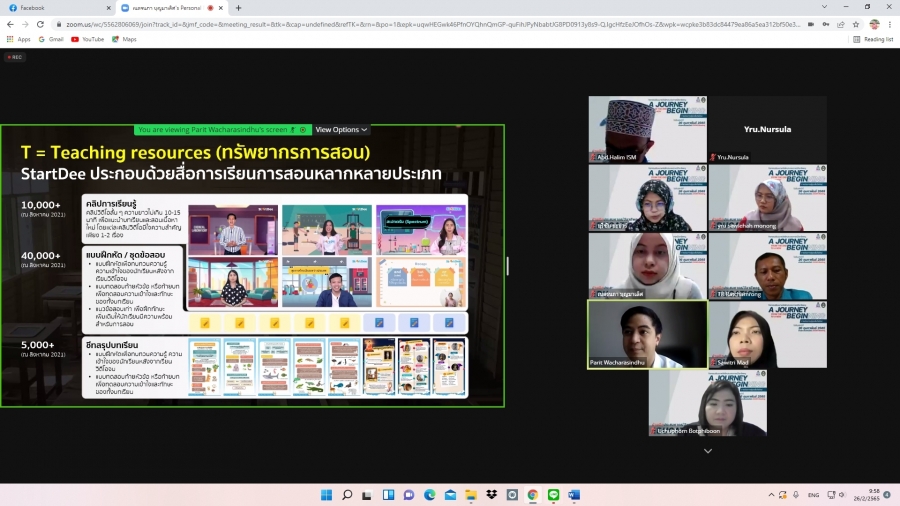Expand next page of participant videos

click(708, 451)
